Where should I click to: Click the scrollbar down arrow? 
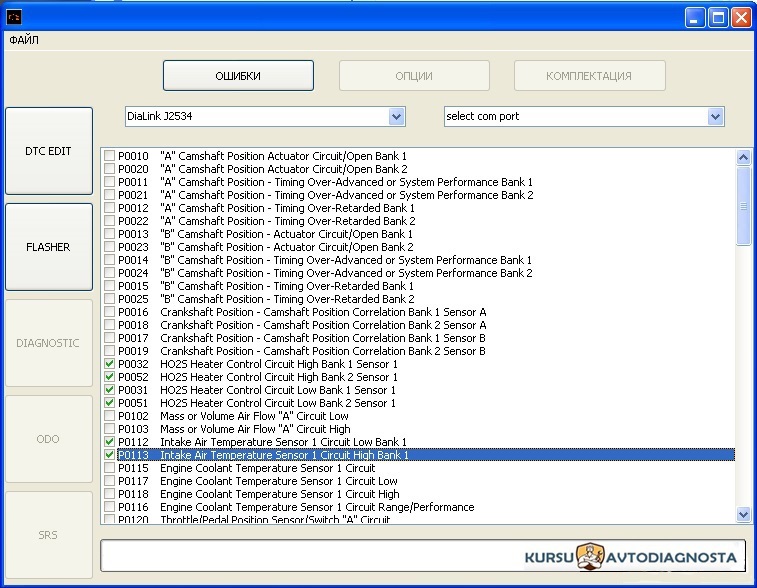[743, 515]
